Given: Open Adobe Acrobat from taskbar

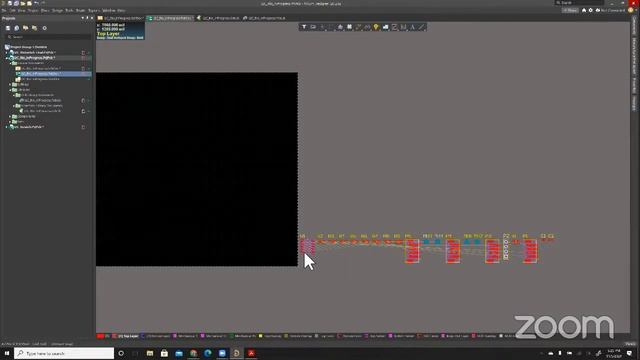Looking at the screenshot, I should pyautogui.click(x=251, y=353).
